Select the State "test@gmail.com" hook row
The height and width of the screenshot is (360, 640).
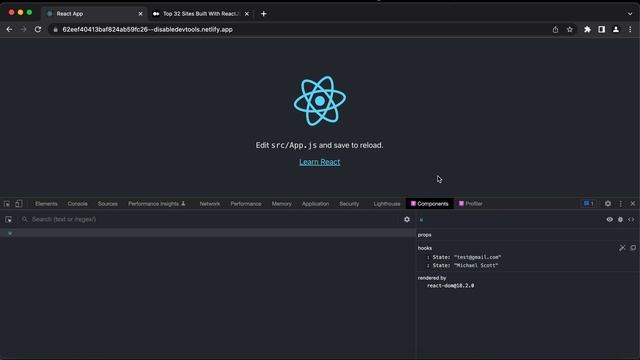tap(464, 257)
